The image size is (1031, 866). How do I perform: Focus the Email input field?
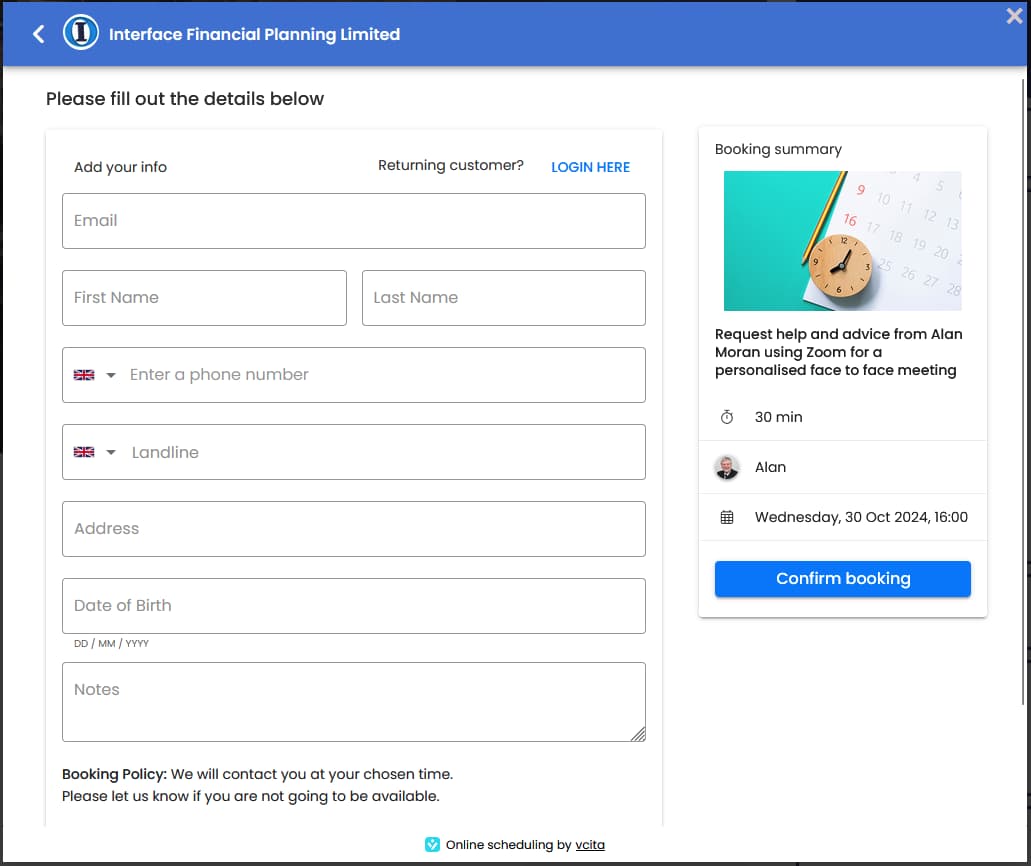(x=353, y=221)
